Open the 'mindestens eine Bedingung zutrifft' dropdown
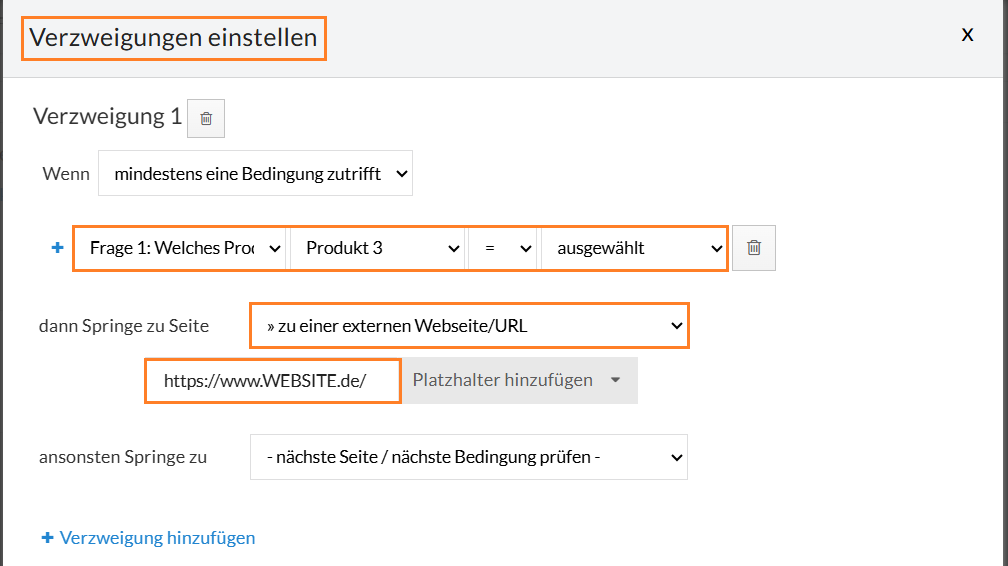This screenshot has width=1008, height=566. (x=255, y=174)
